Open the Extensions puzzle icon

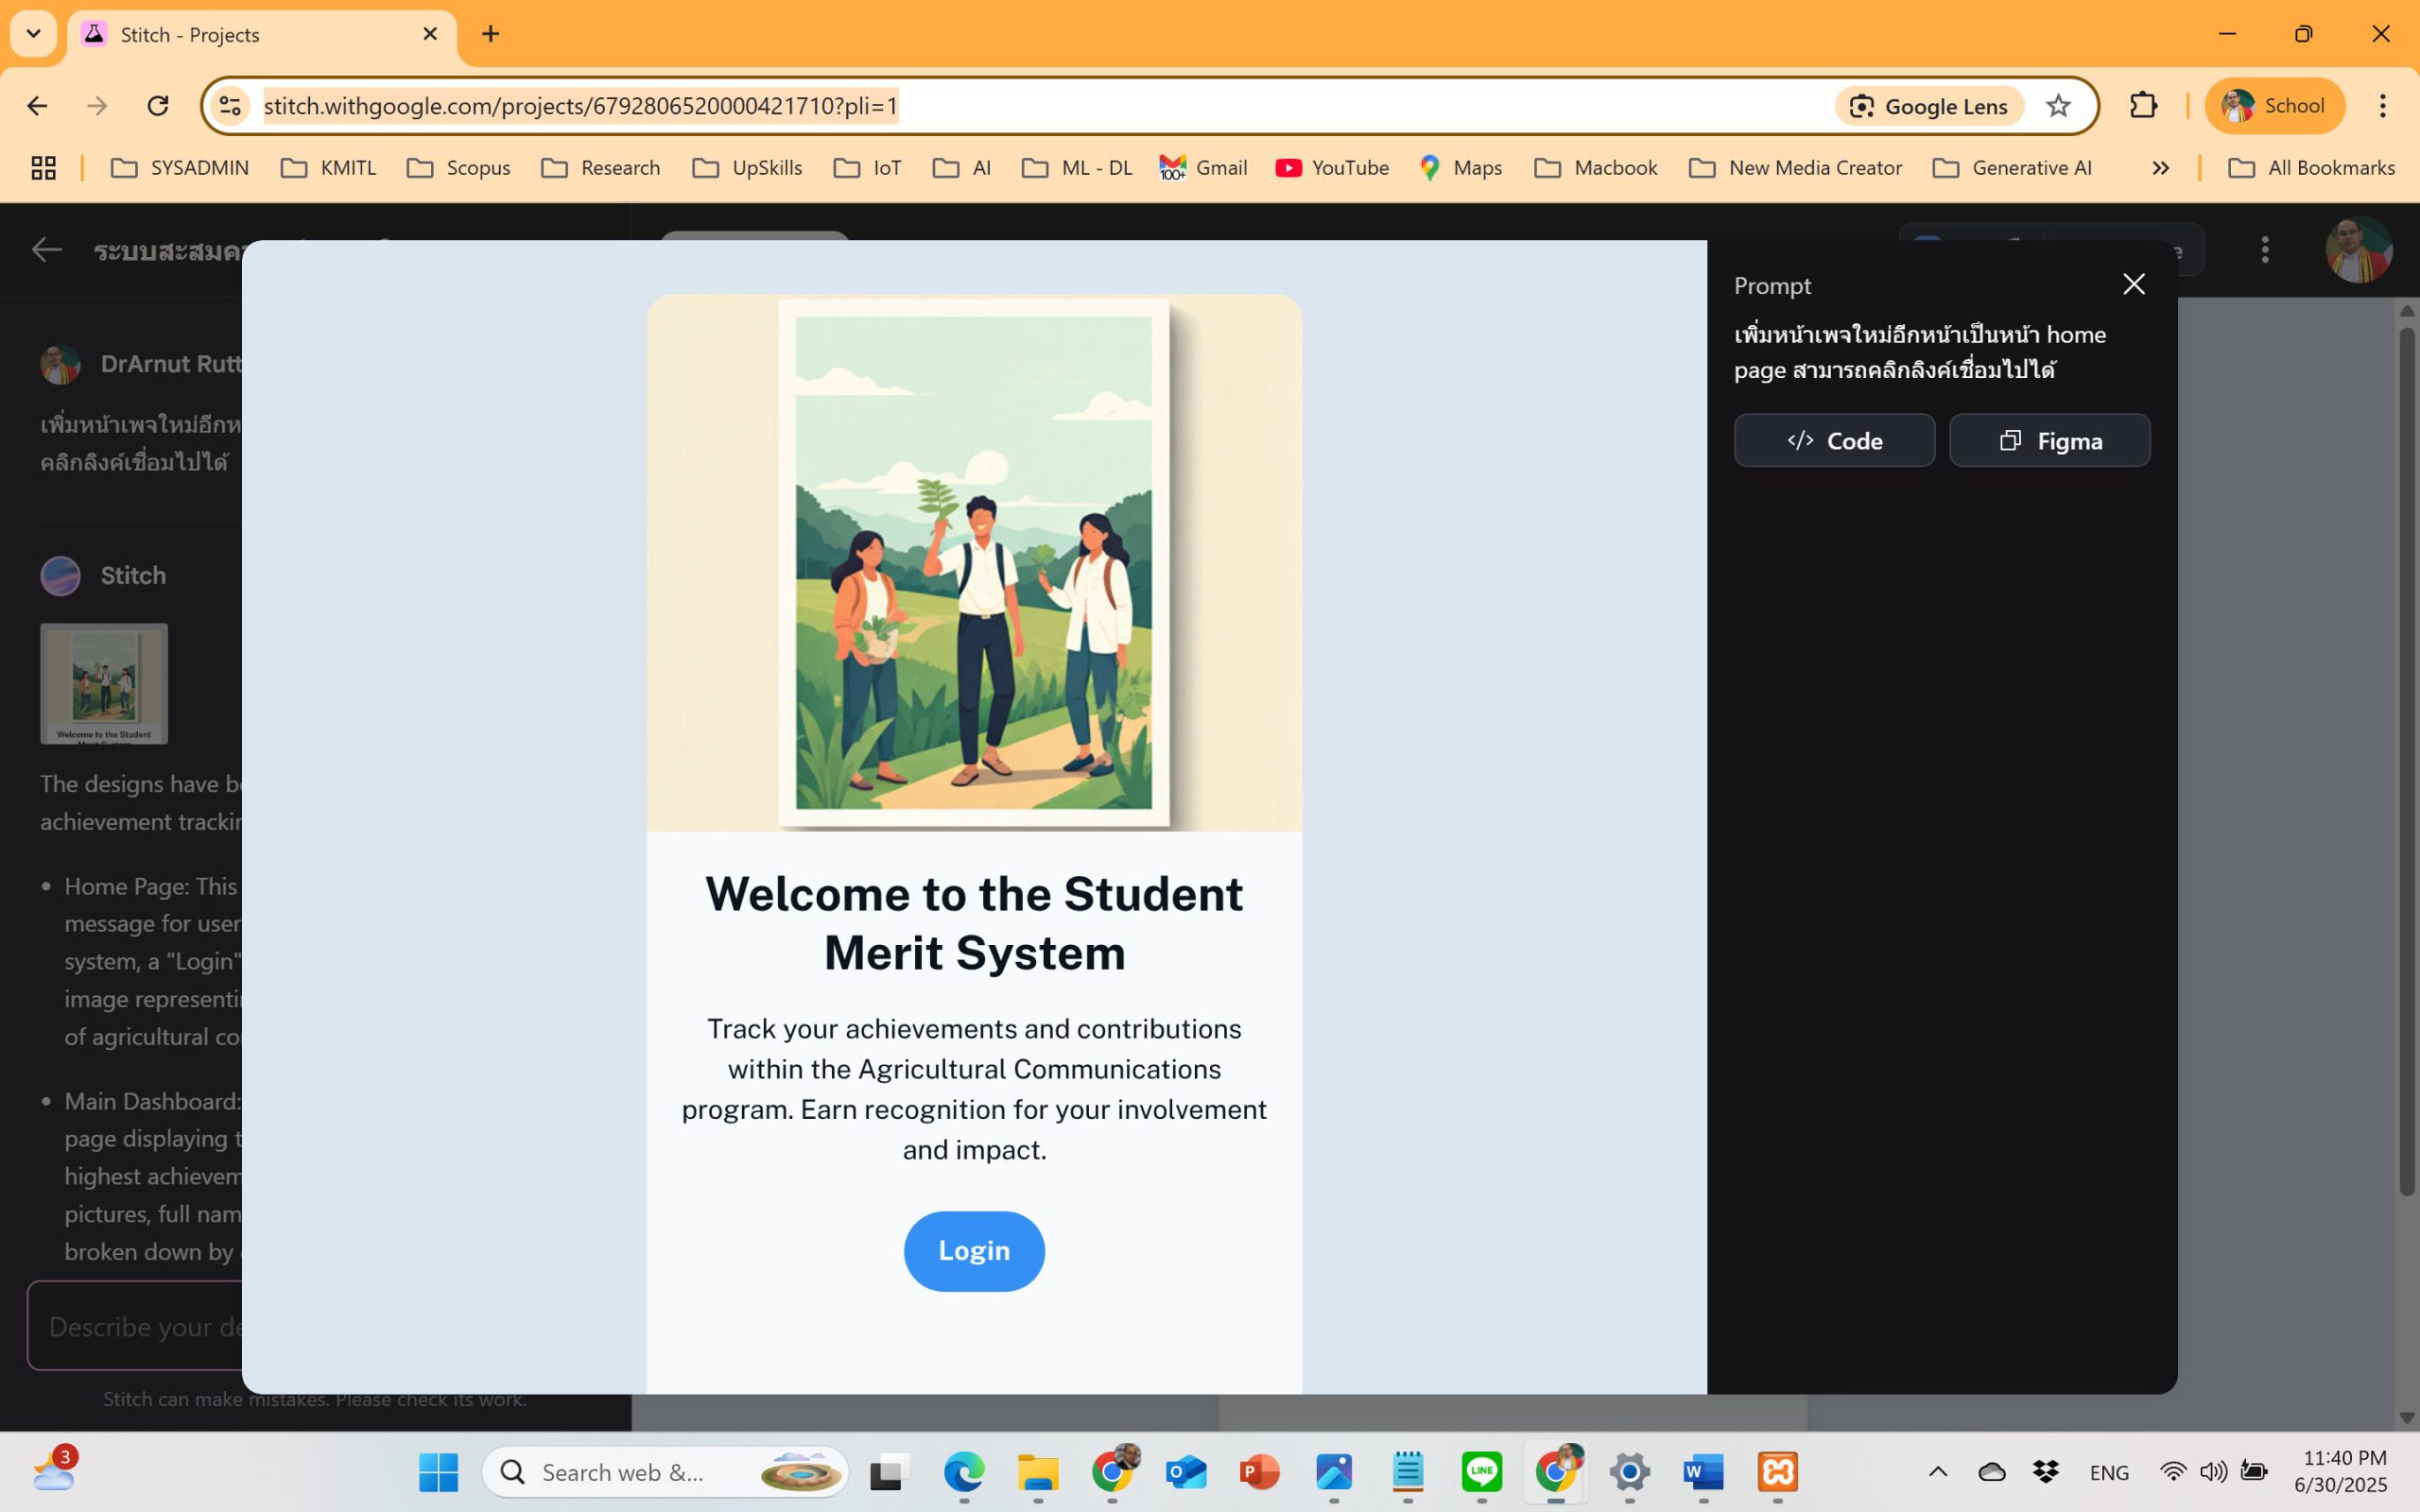coord(2143,106)
